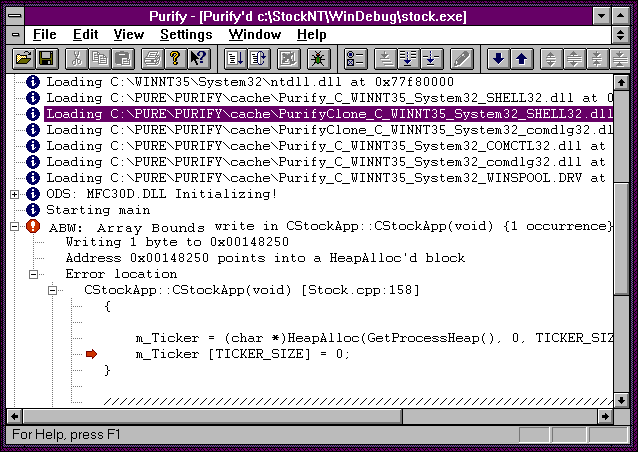Click the red exclamation ABW error icon
The image size is (638, 452).
pyautogui.click(x=33, y=226)
